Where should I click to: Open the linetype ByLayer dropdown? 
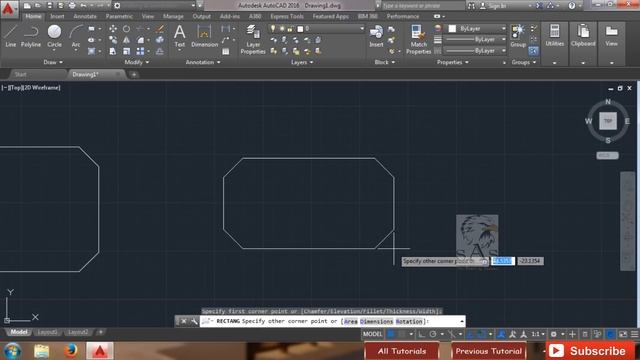pyautogui.click(x=475, y=51)
